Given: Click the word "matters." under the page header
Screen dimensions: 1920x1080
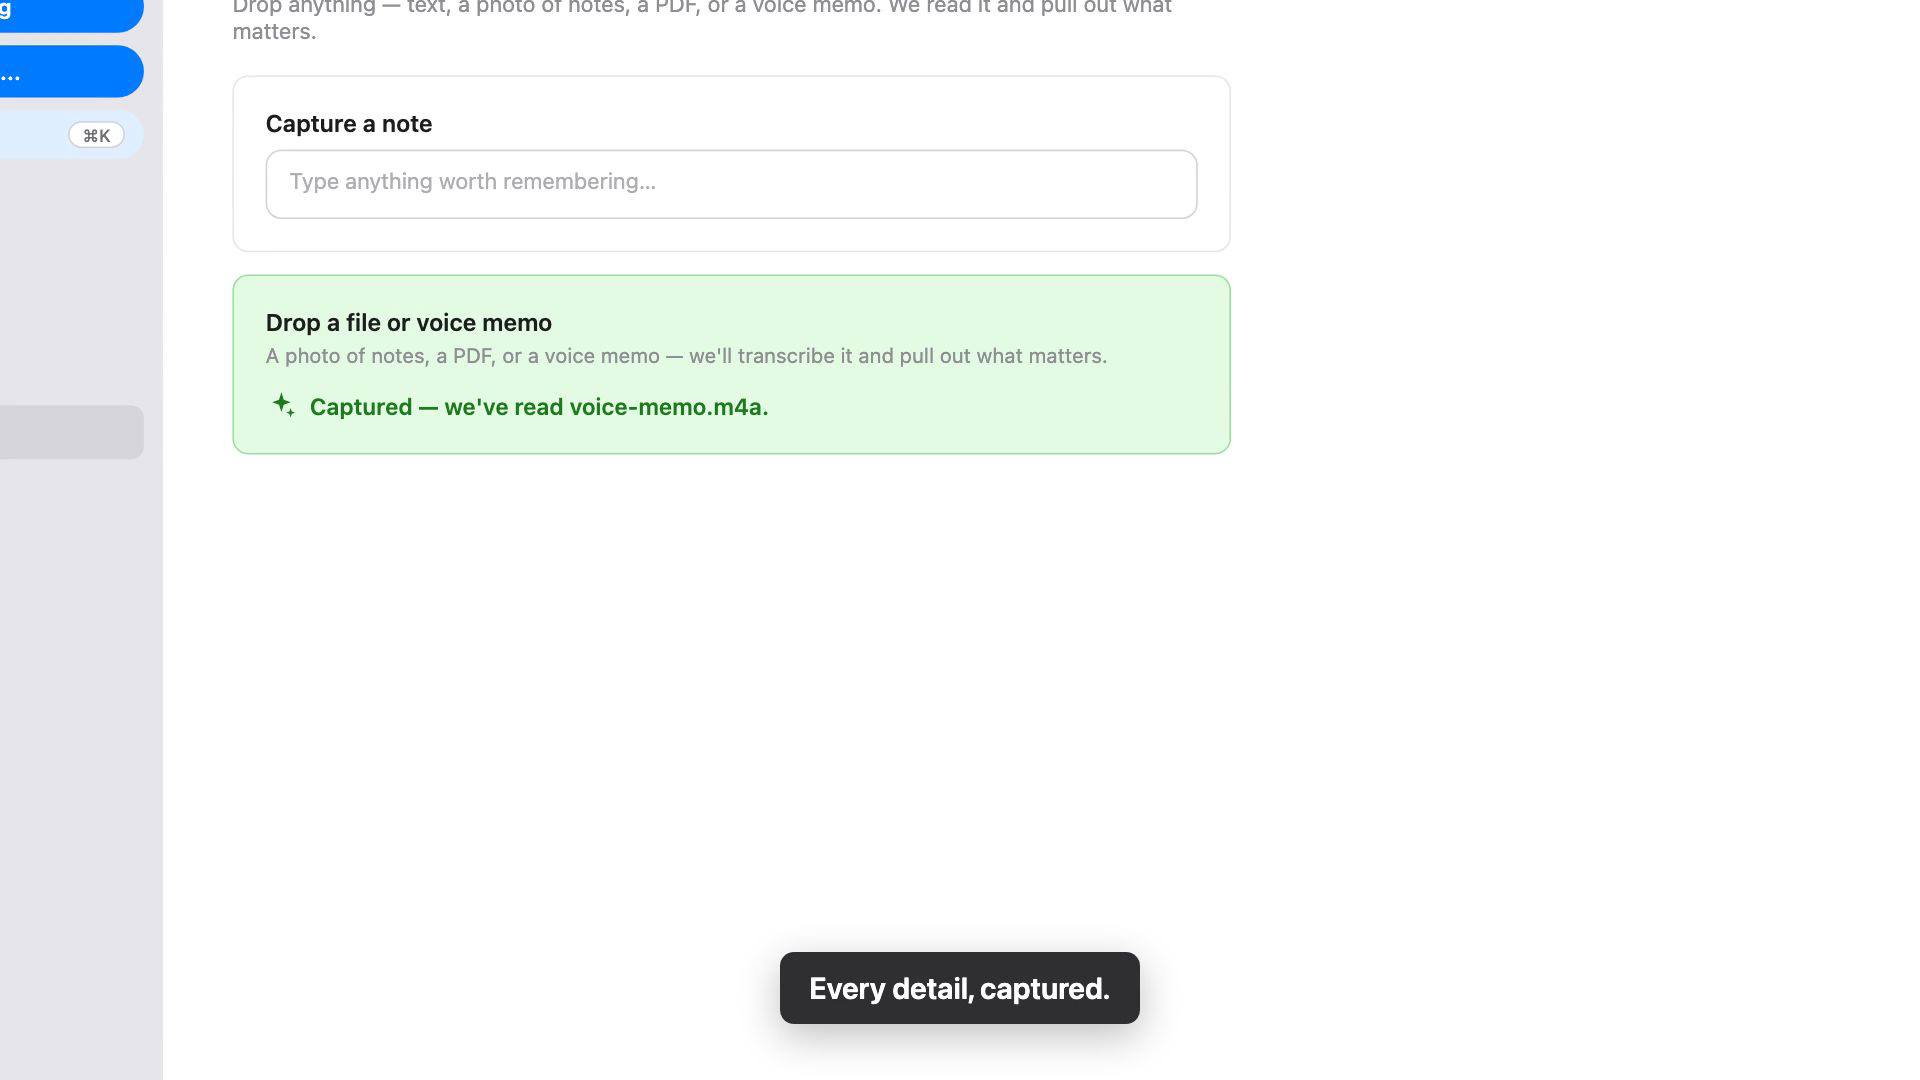Looking at the screenshot, I should coord(274,32).
